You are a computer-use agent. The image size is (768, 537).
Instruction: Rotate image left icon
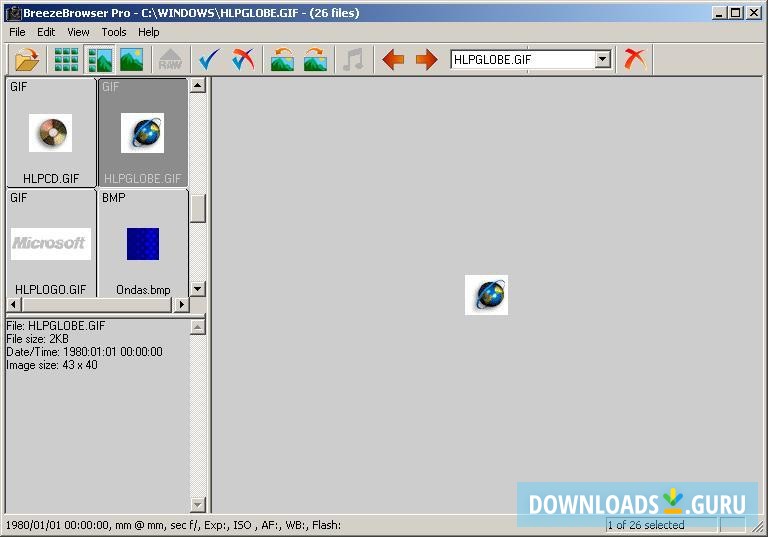tap(282, 59)
